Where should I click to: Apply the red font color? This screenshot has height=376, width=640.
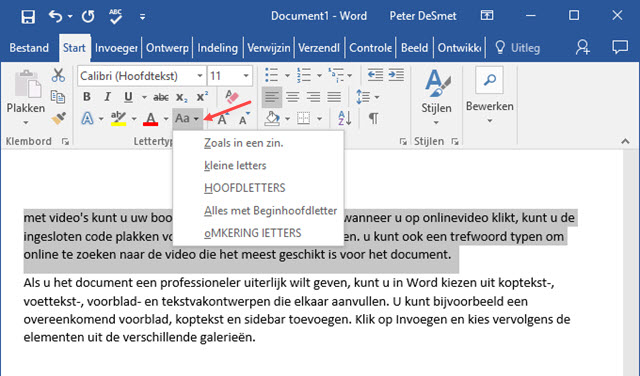pyautogui.click(x=151, y=118)
